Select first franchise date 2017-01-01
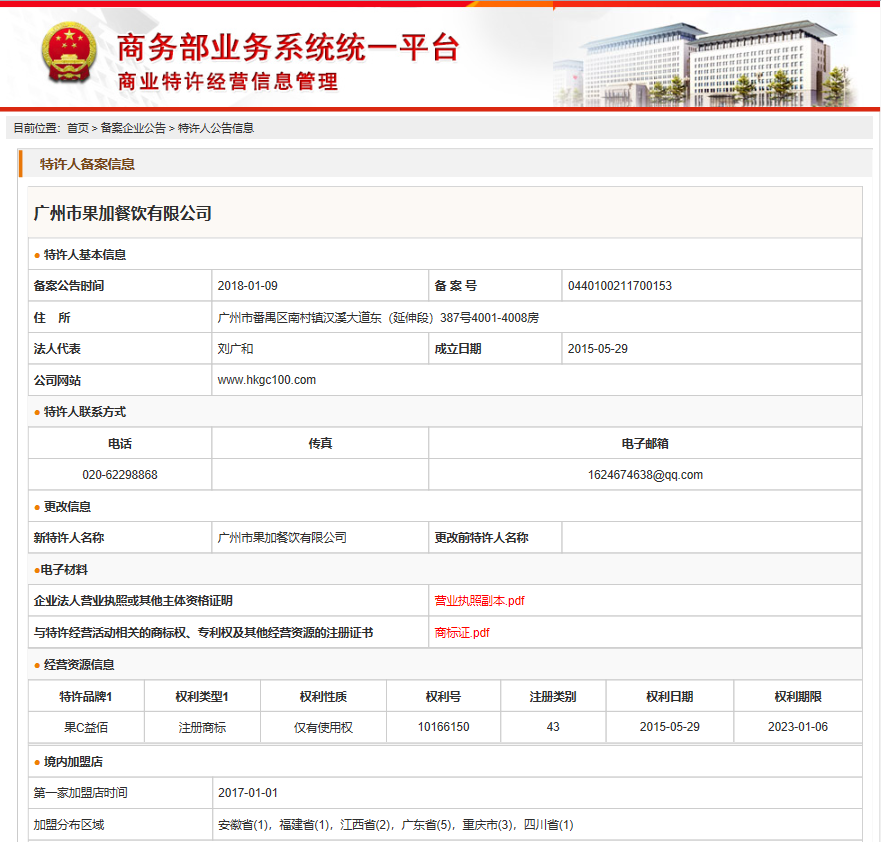Image resolution: width=881 pixels, height=842 pixels. 248,793
